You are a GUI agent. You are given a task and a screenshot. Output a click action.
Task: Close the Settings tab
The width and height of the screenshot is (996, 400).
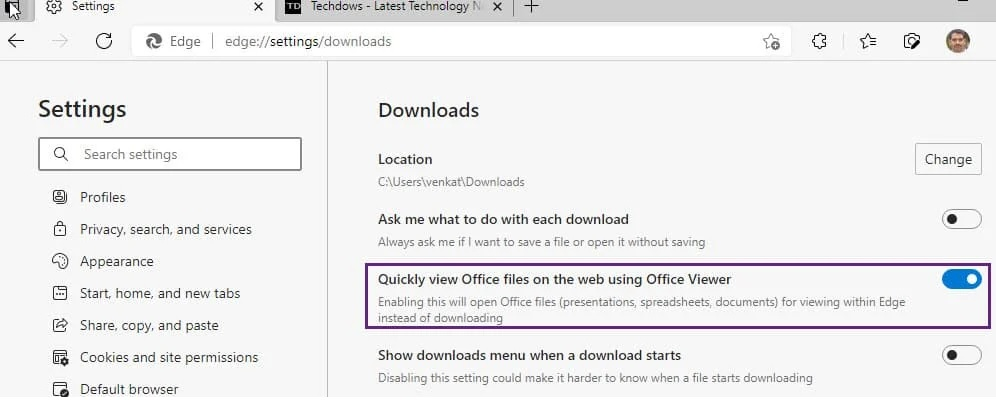pos(258,7)
